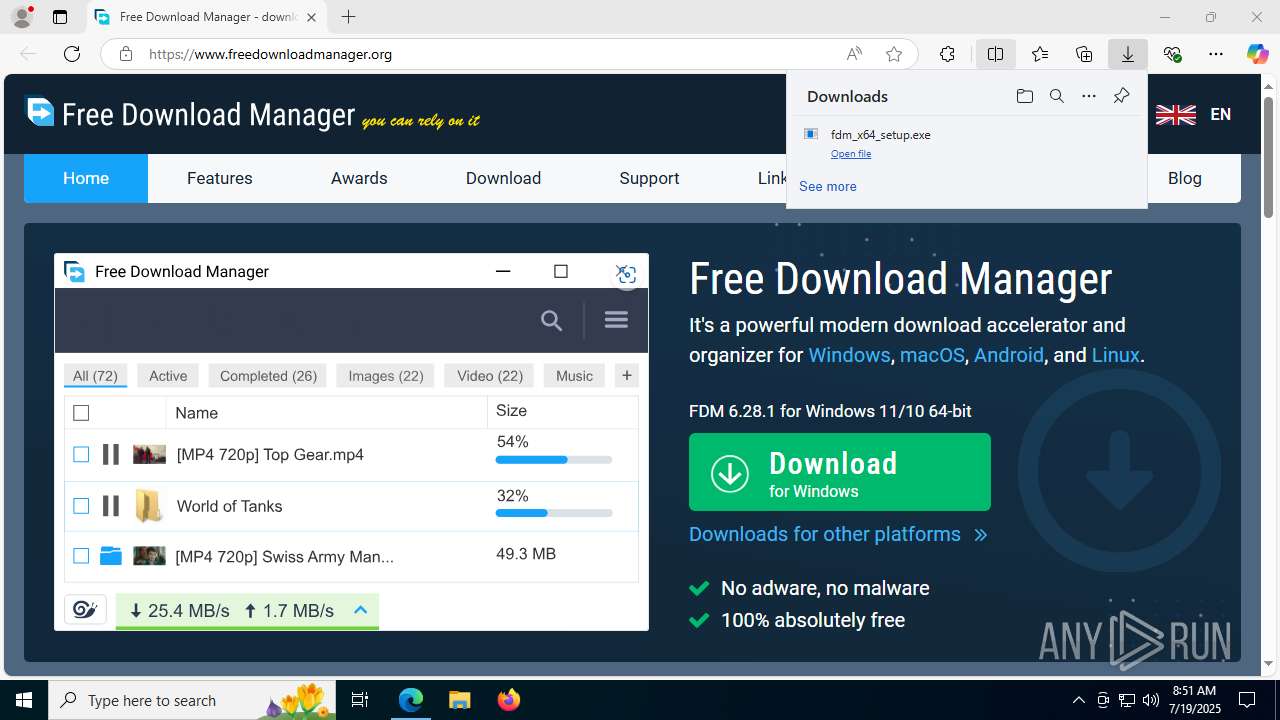Open Awards navigation tab
Screen dimensions: 1280x720
(359, 178)
